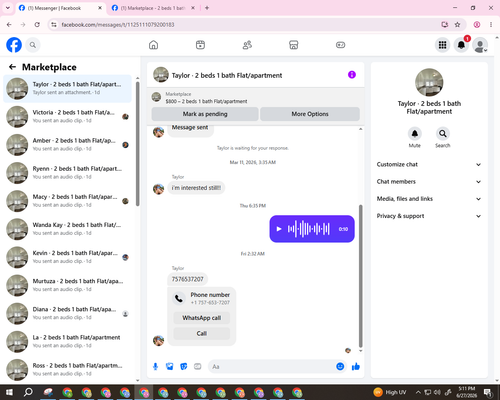Open La conversation in chat list

[x=67, y=342]
